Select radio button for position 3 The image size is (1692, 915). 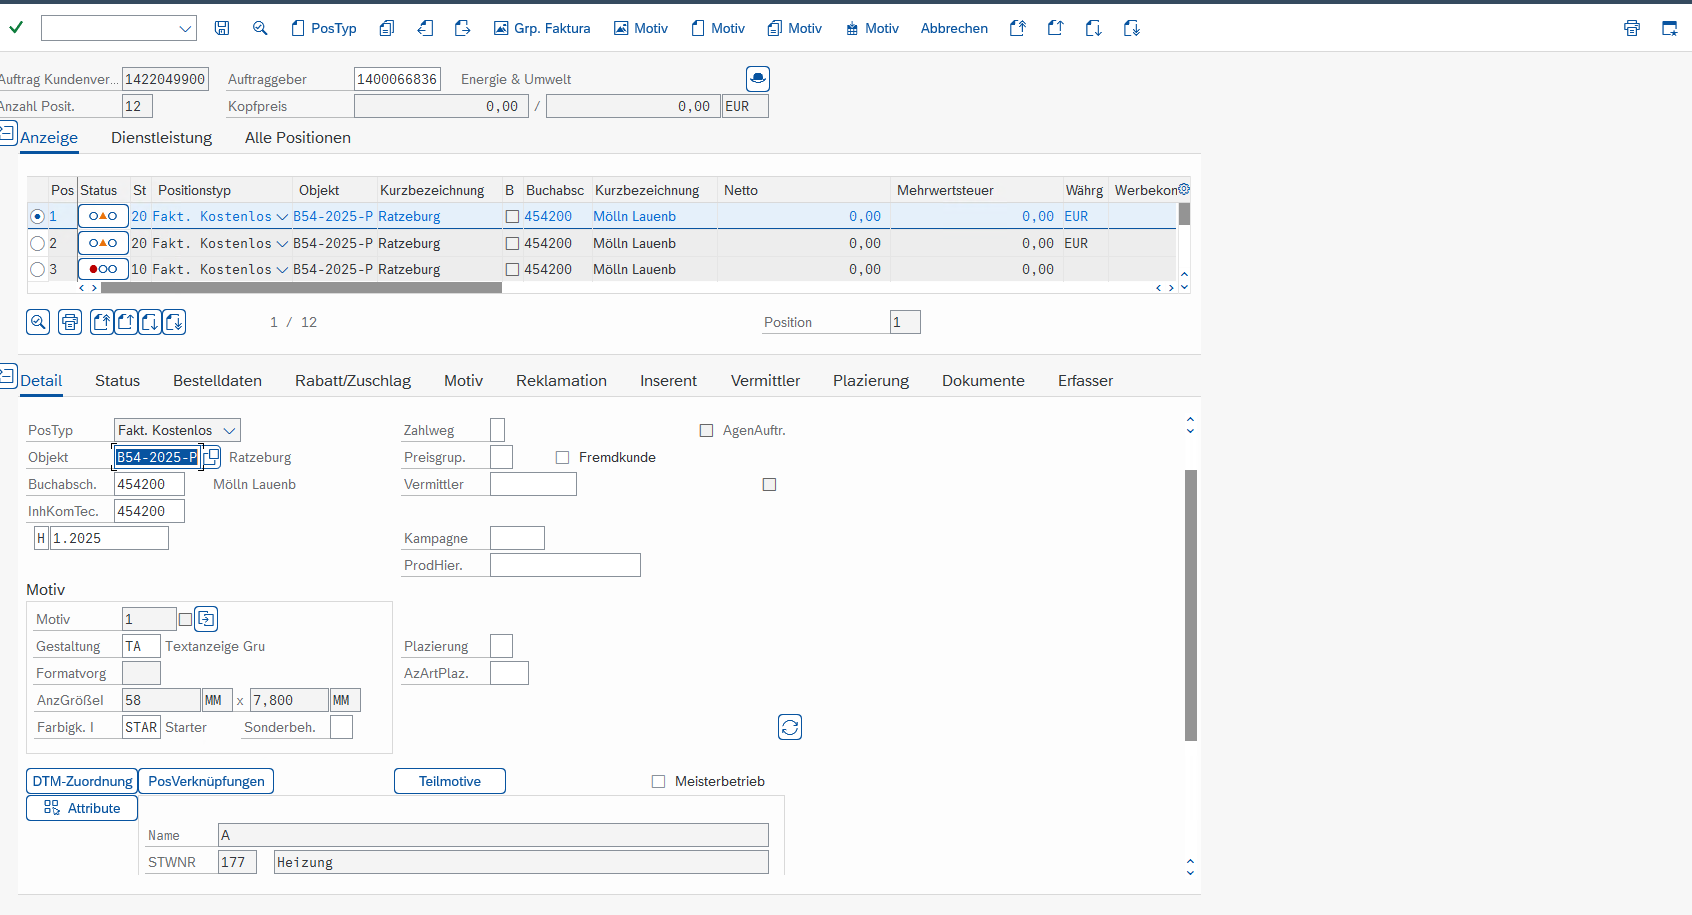[38, 269]
